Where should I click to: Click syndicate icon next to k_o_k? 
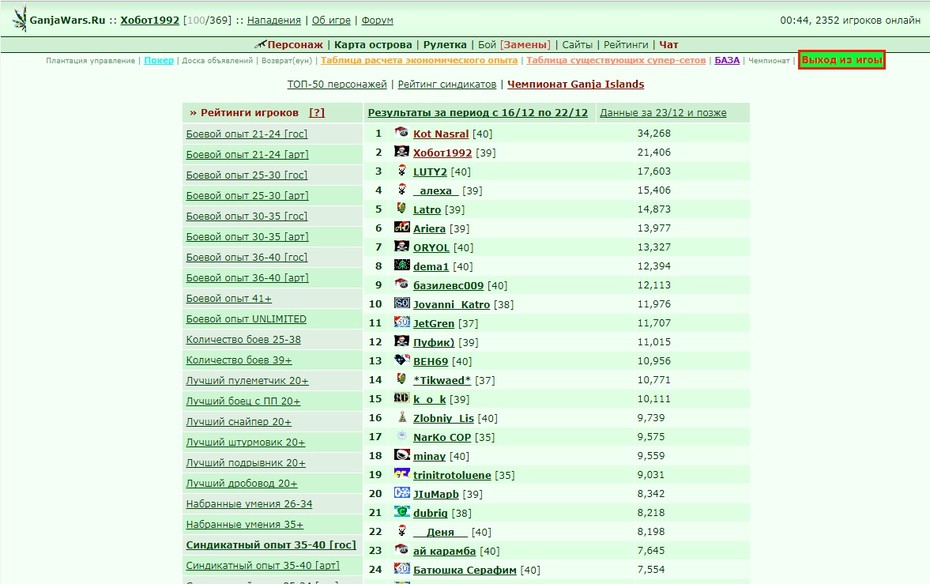402,398
